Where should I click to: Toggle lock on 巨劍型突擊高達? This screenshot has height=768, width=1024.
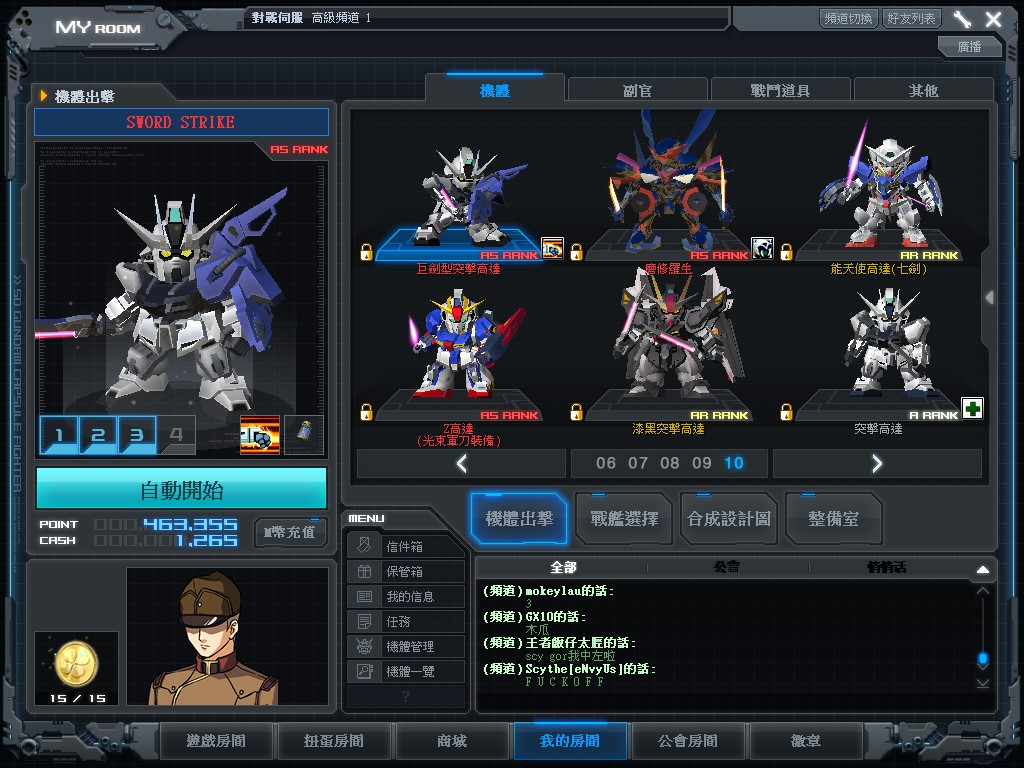pos(366,252)
